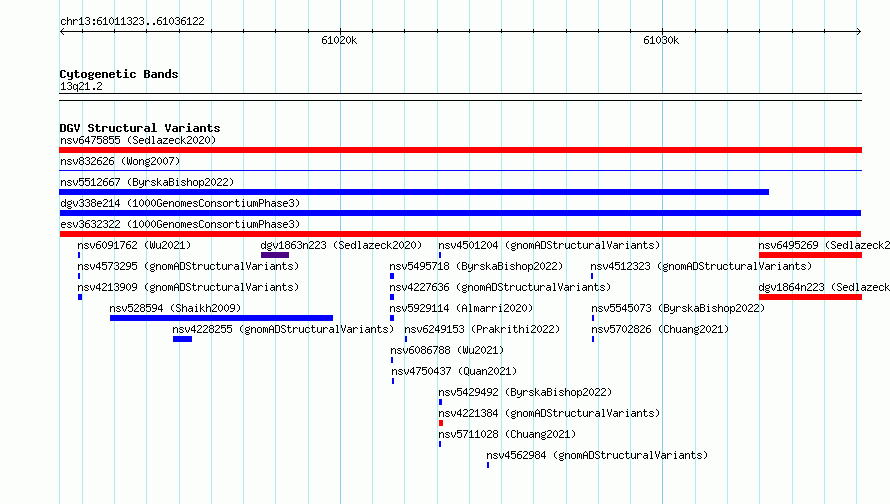Viewport: 890px width, 504px height.
Task: Select the nsv832626 (Wong2007) label
Action: point(120,161)
